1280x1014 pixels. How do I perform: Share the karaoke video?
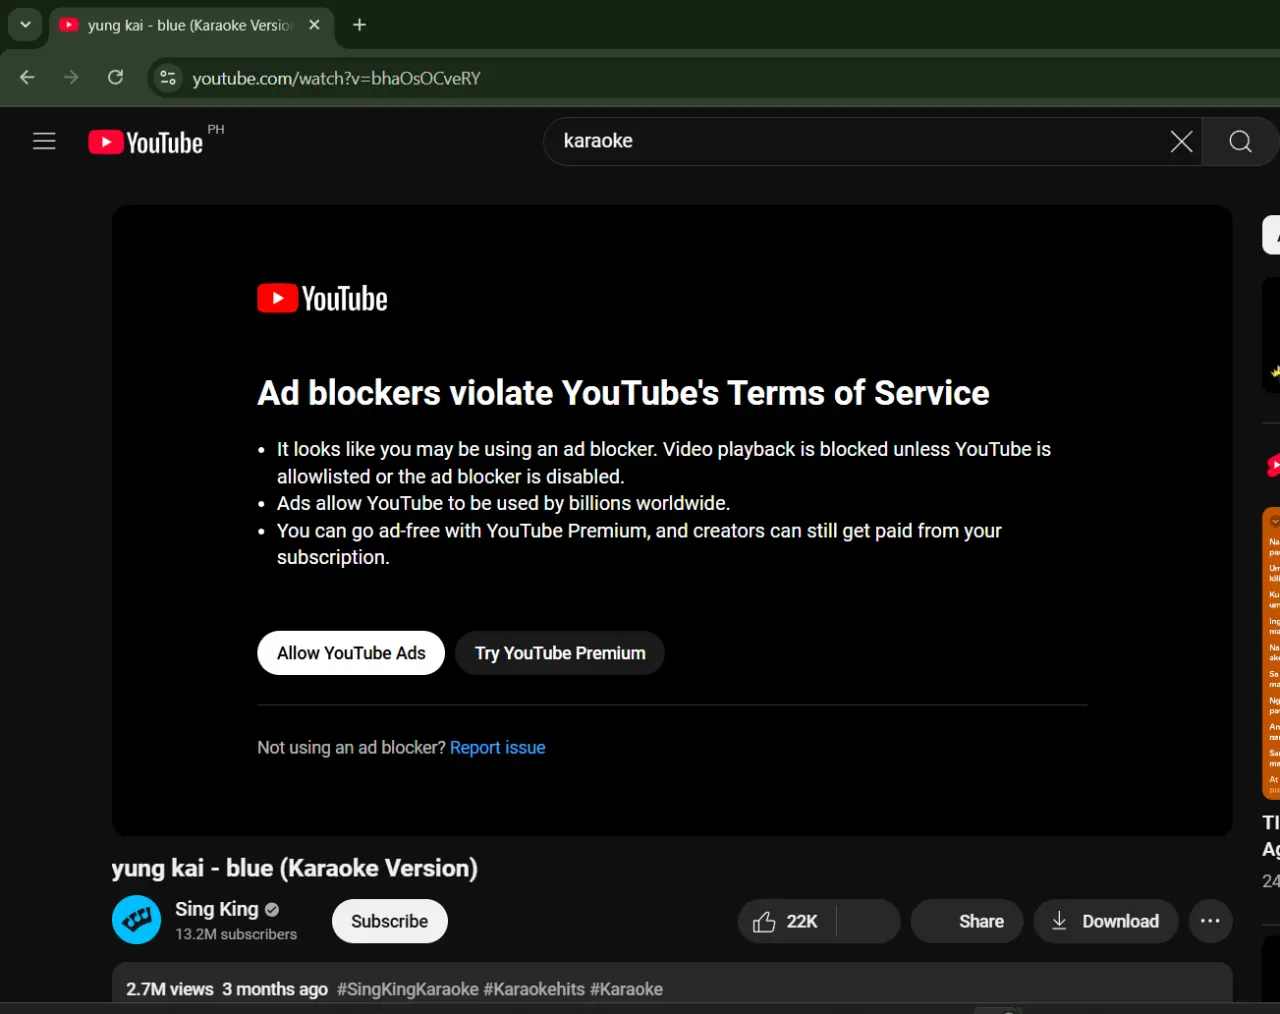[x=967, y=921]
